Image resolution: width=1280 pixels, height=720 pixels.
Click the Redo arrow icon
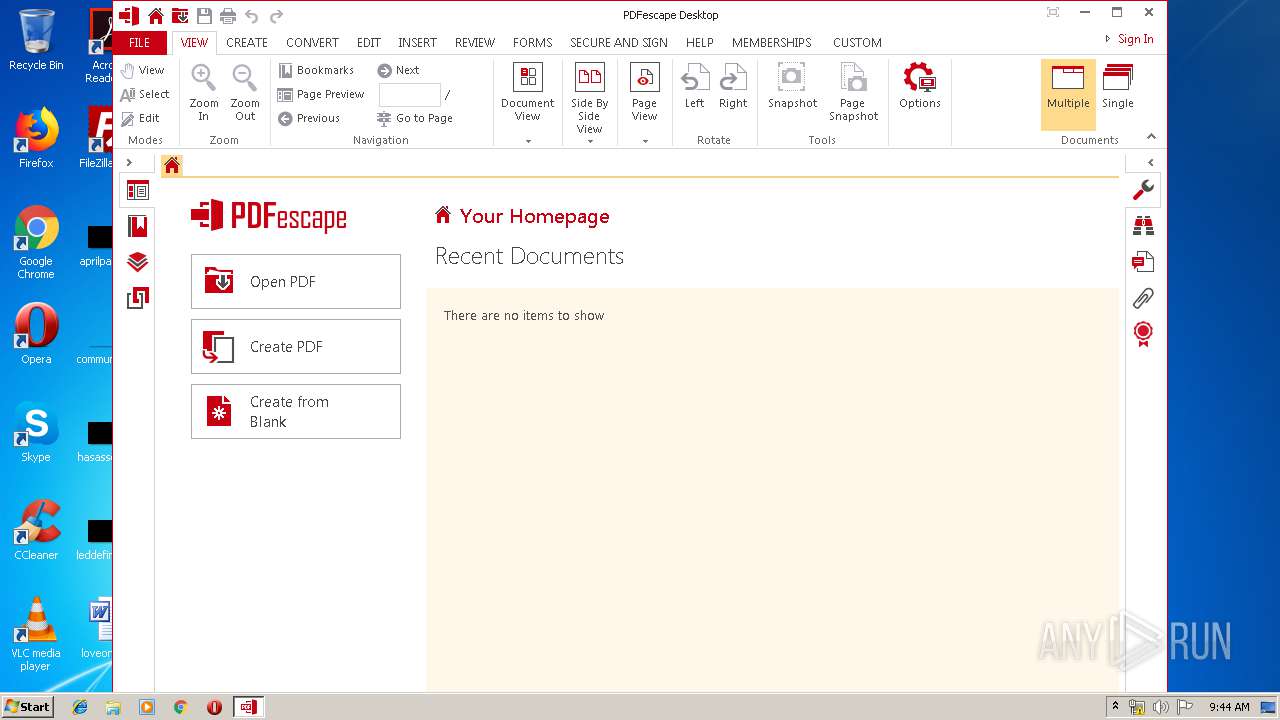[x=276, y=15]
